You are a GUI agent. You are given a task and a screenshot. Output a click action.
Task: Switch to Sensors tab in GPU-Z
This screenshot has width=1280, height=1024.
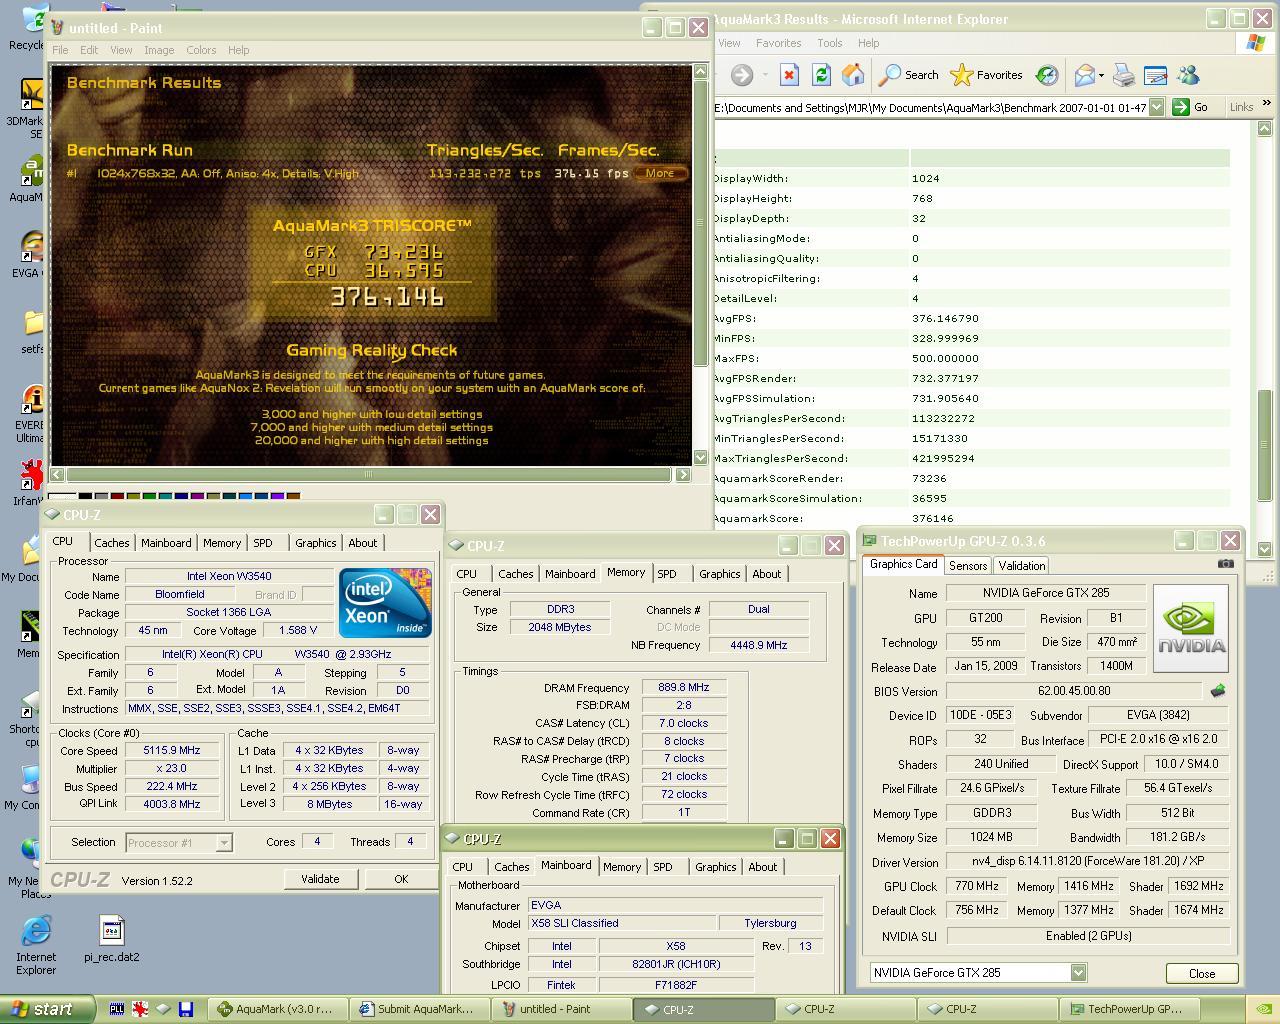pos(968,565)
